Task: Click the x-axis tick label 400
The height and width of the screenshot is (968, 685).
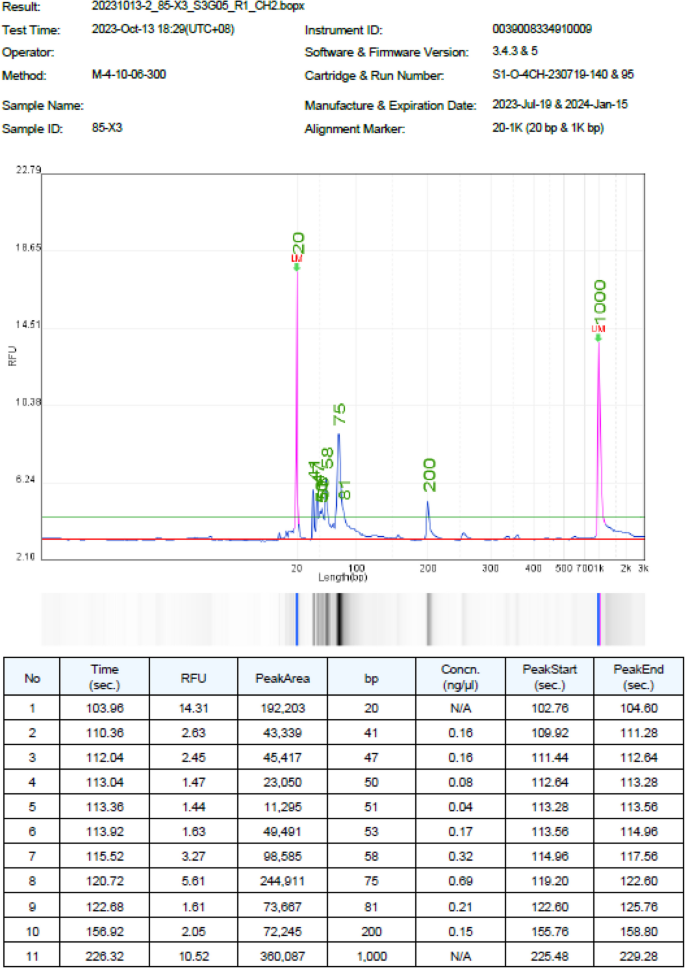Action: tap(534, 568)
